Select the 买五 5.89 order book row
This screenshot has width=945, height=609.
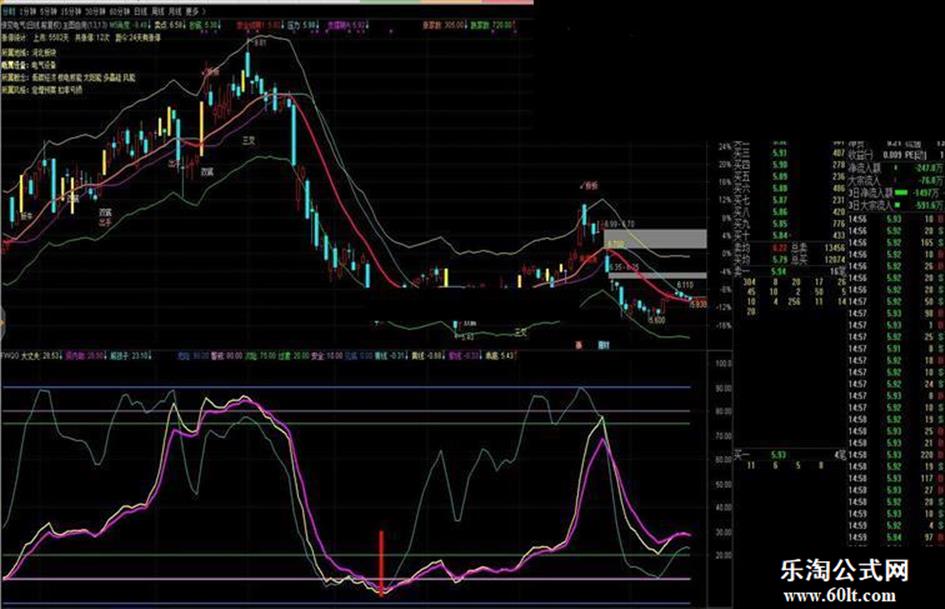click(x=791, y=177)
